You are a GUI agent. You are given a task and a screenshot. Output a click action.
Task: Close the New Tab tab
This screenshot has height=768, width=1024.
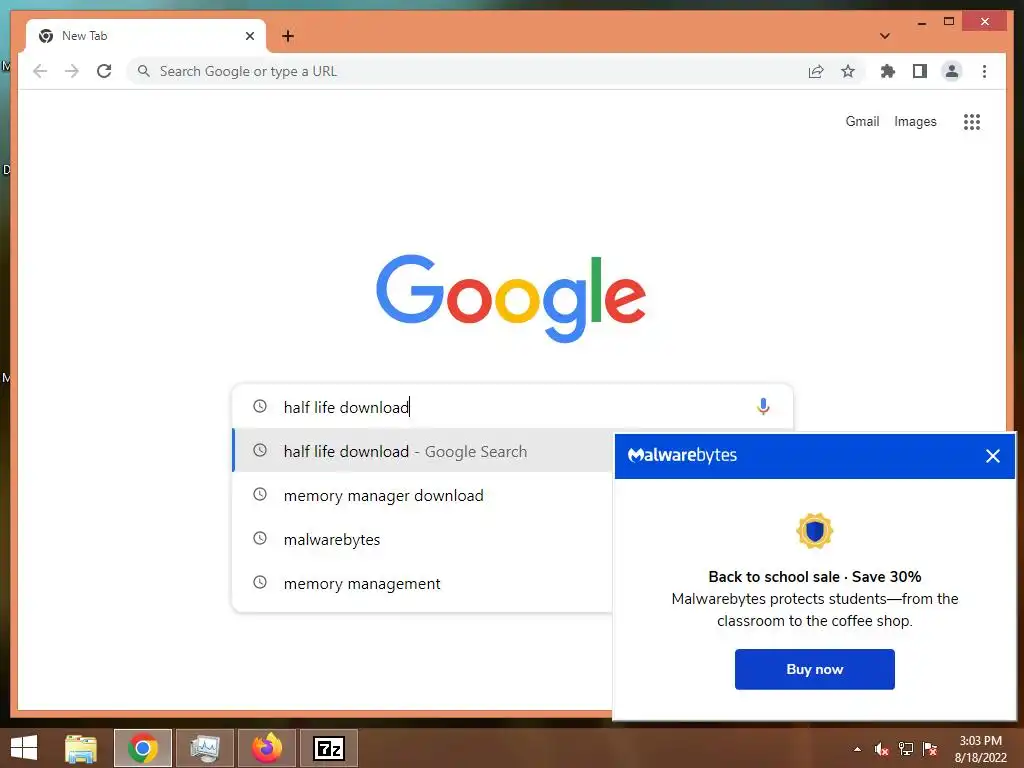click(249, 36)
